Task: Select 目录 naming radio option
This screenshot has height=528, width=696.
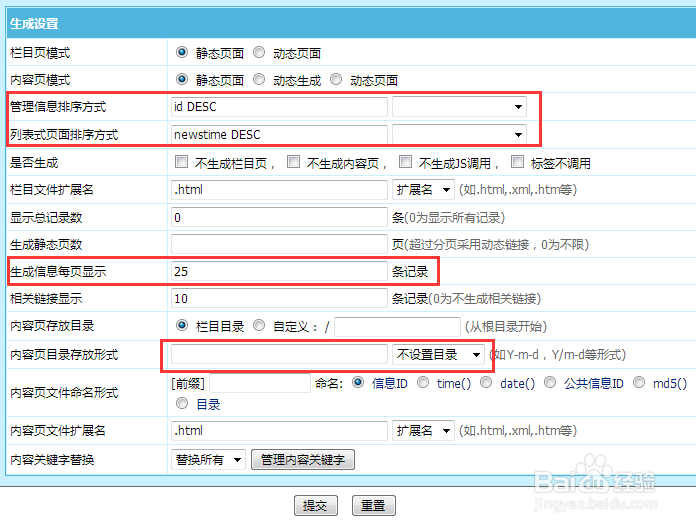Action: click(182, 403)
